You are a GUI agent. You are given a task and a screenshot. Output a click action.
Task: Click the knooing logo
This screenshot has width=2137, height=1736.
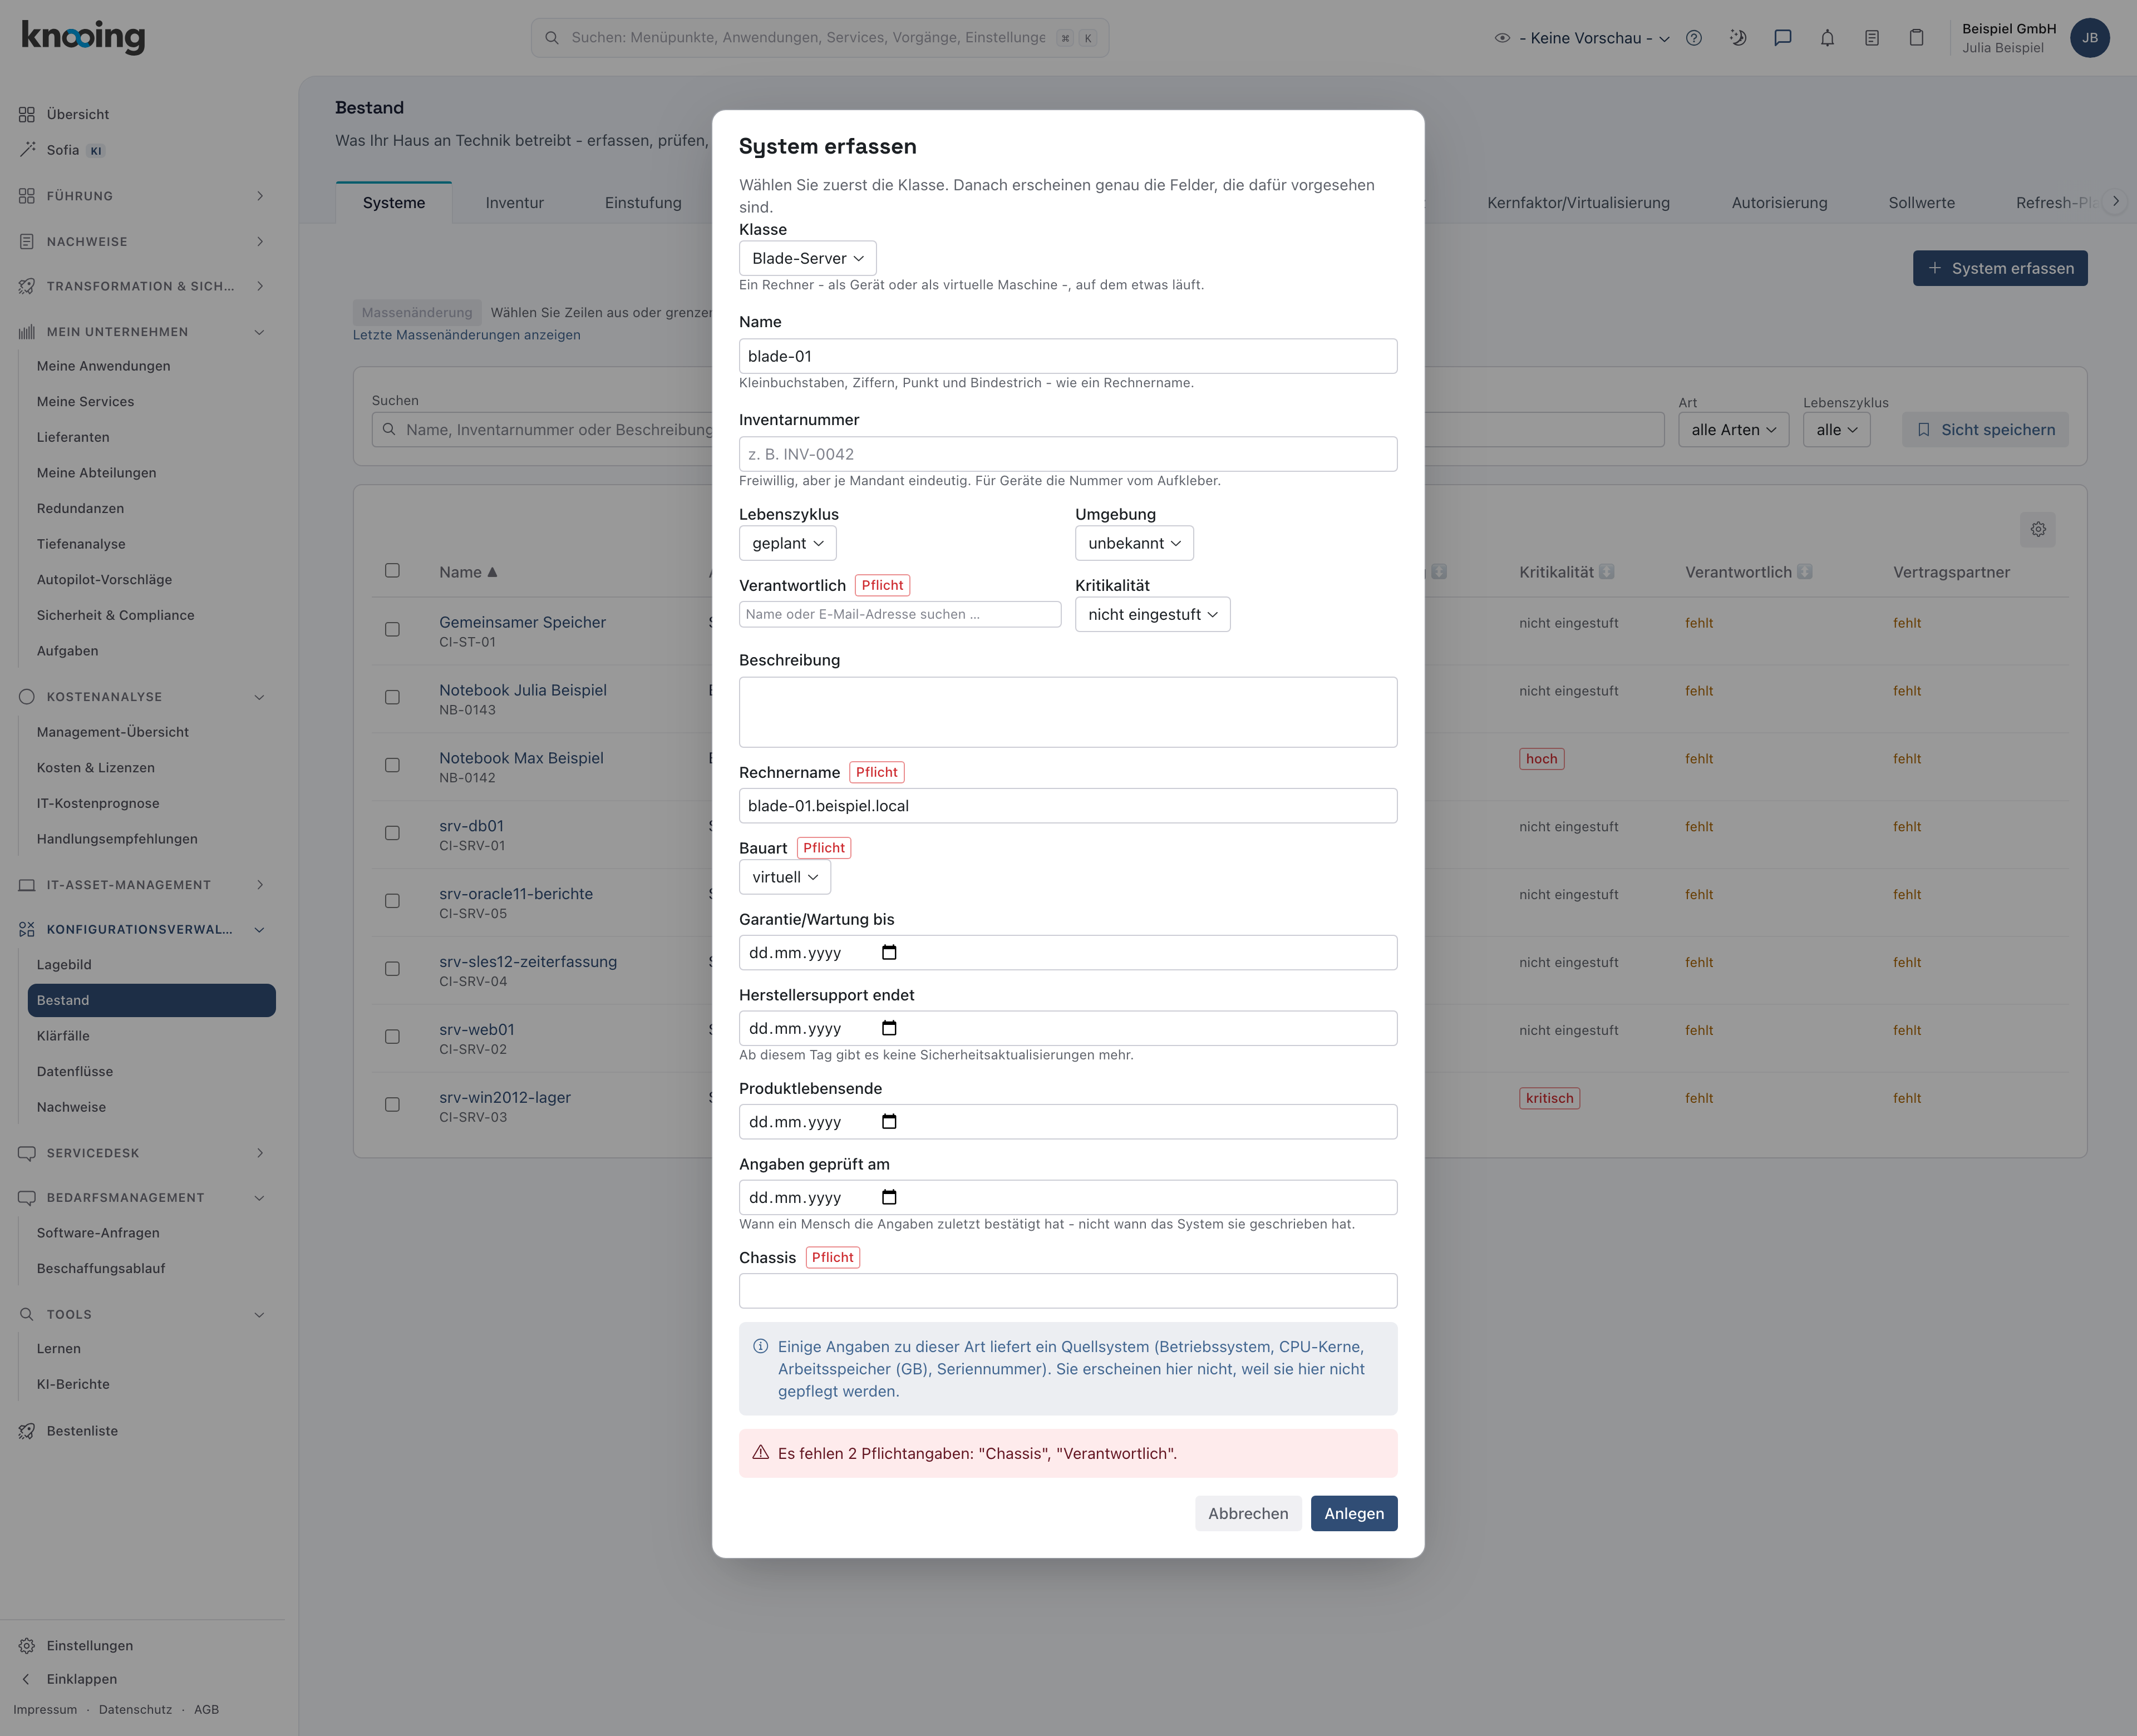click(x=84, y=37)
